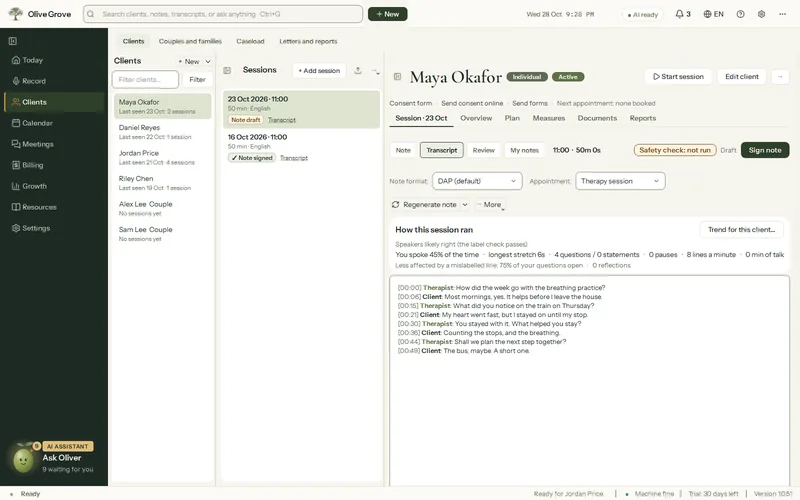
Task: Open sessions panel more arrow icon
Action: tap(376, 71)
